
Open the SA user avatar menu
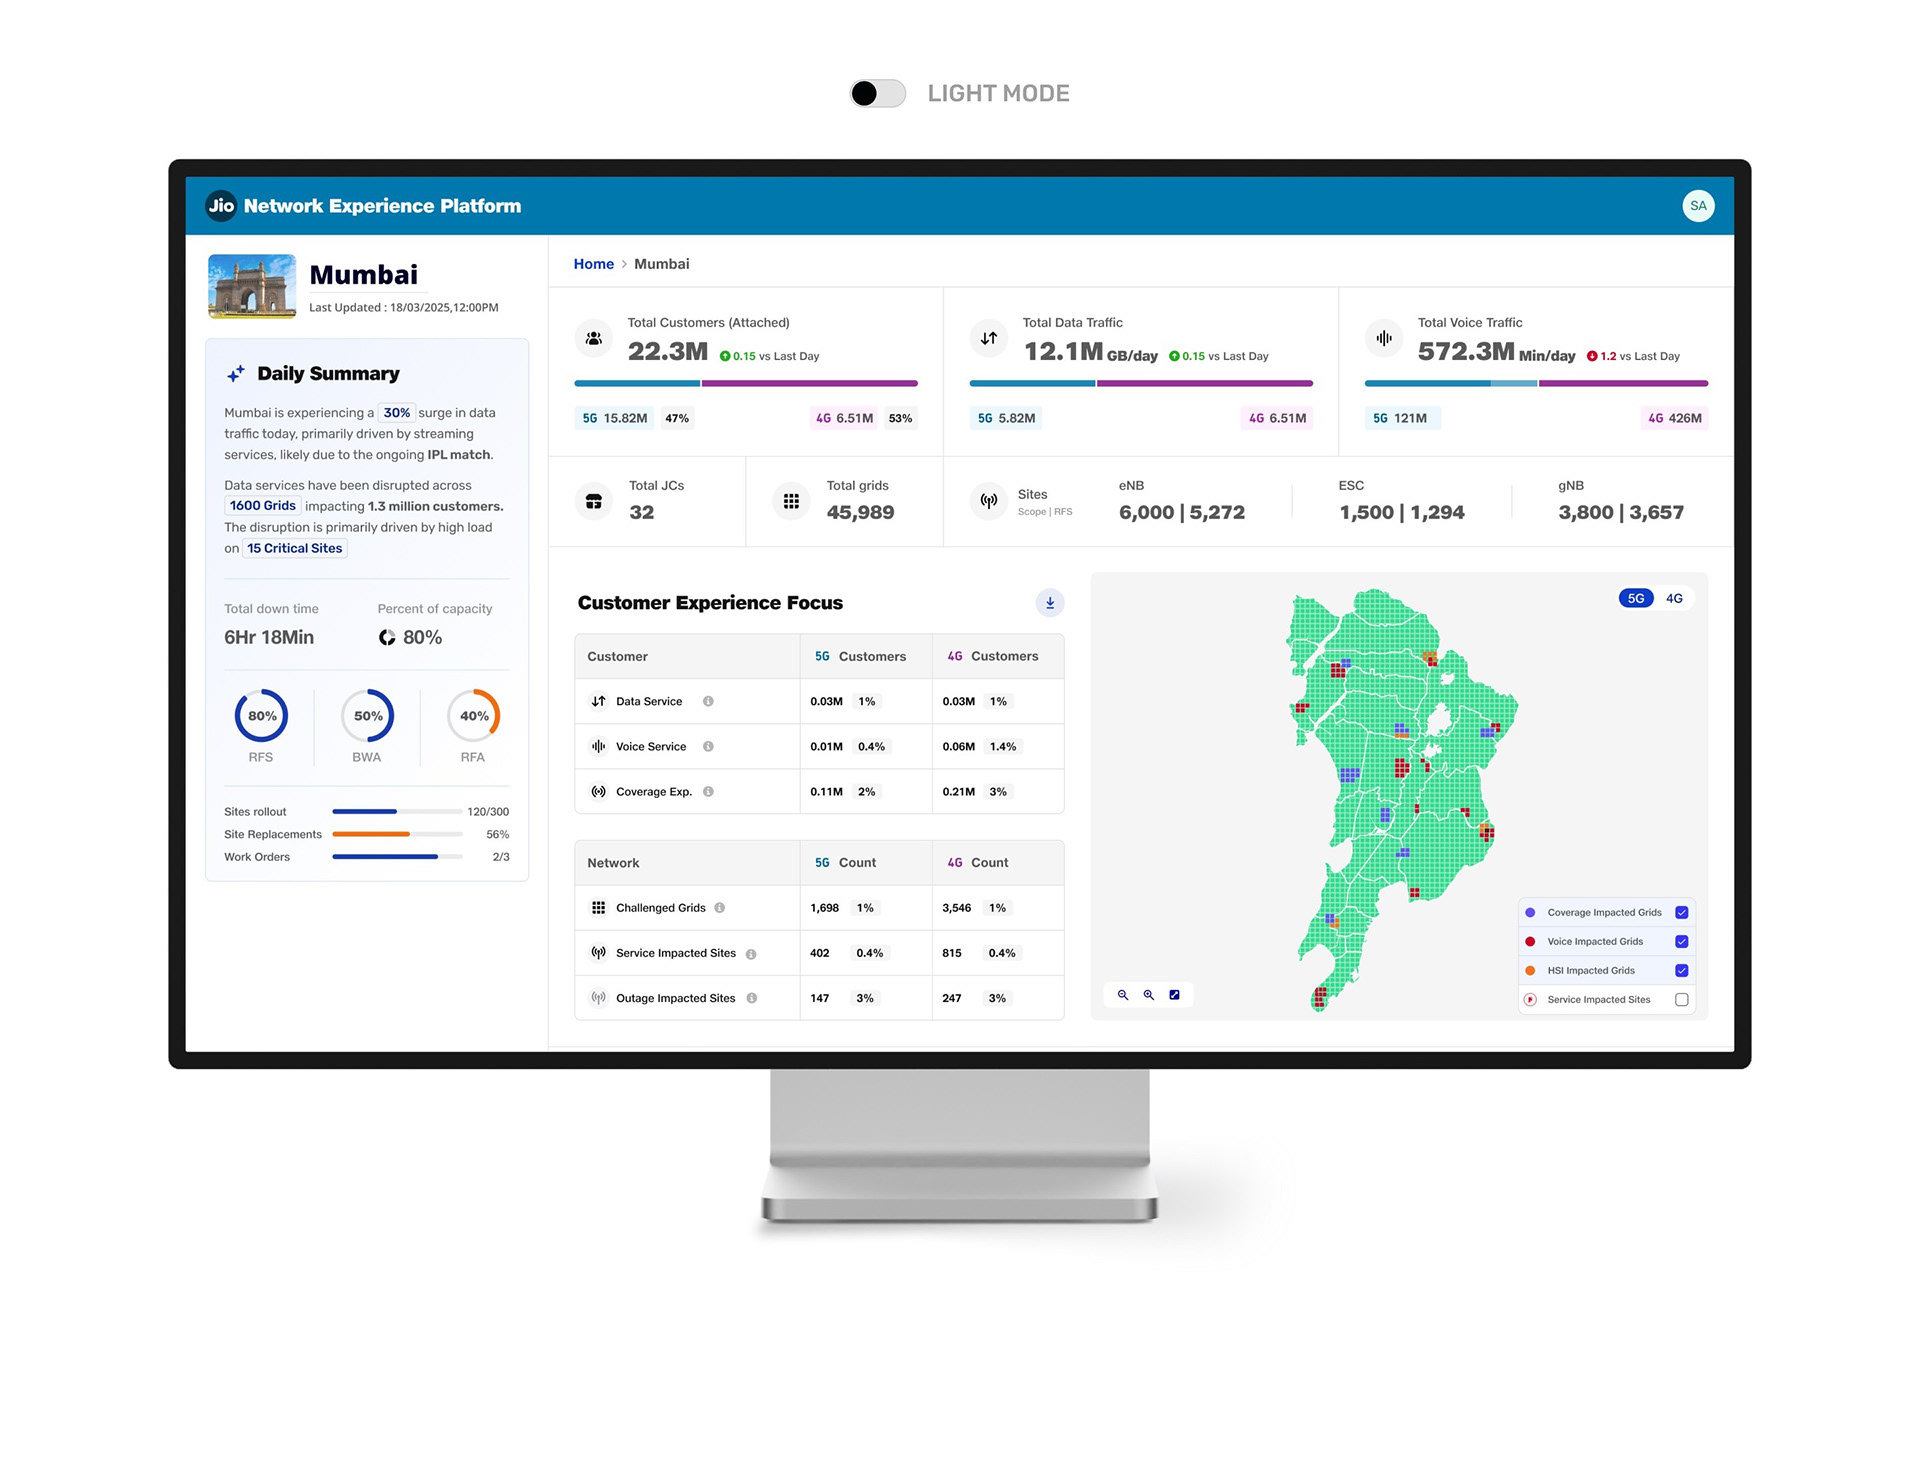point(1697,206)
